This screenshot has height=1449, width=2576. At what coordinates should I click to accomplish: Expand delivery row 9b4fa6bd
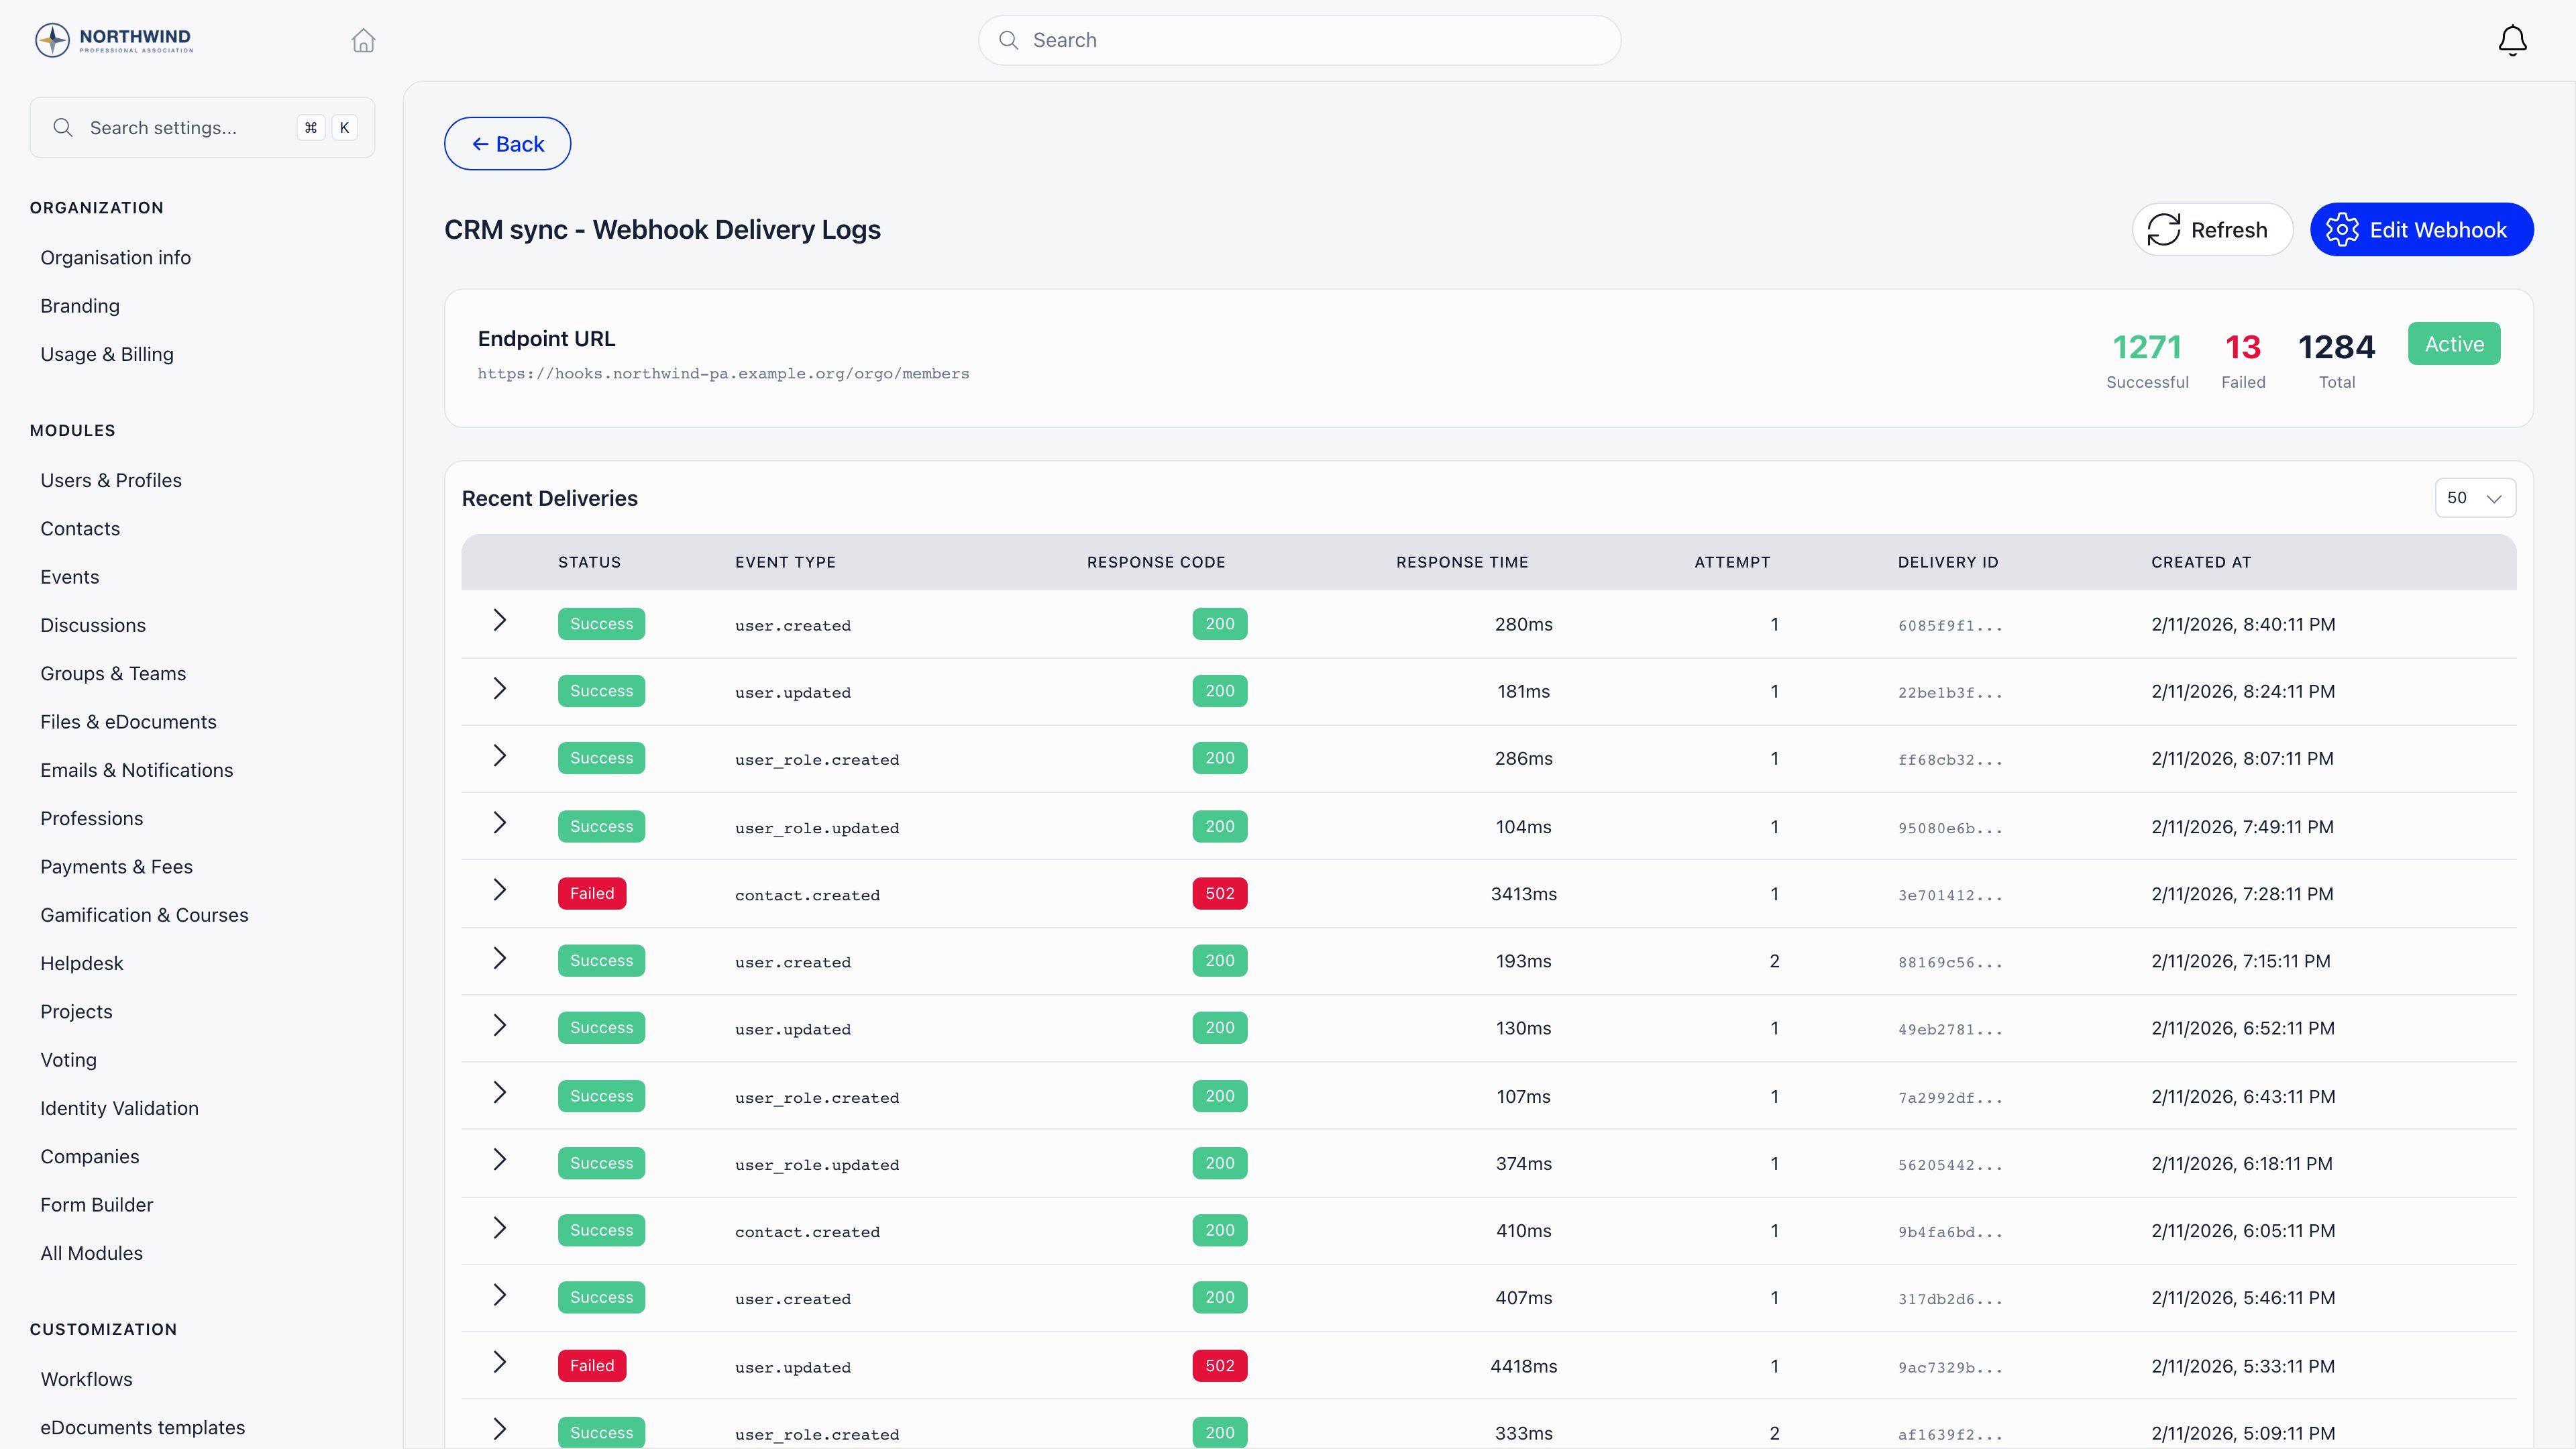tap(500, 1228)
